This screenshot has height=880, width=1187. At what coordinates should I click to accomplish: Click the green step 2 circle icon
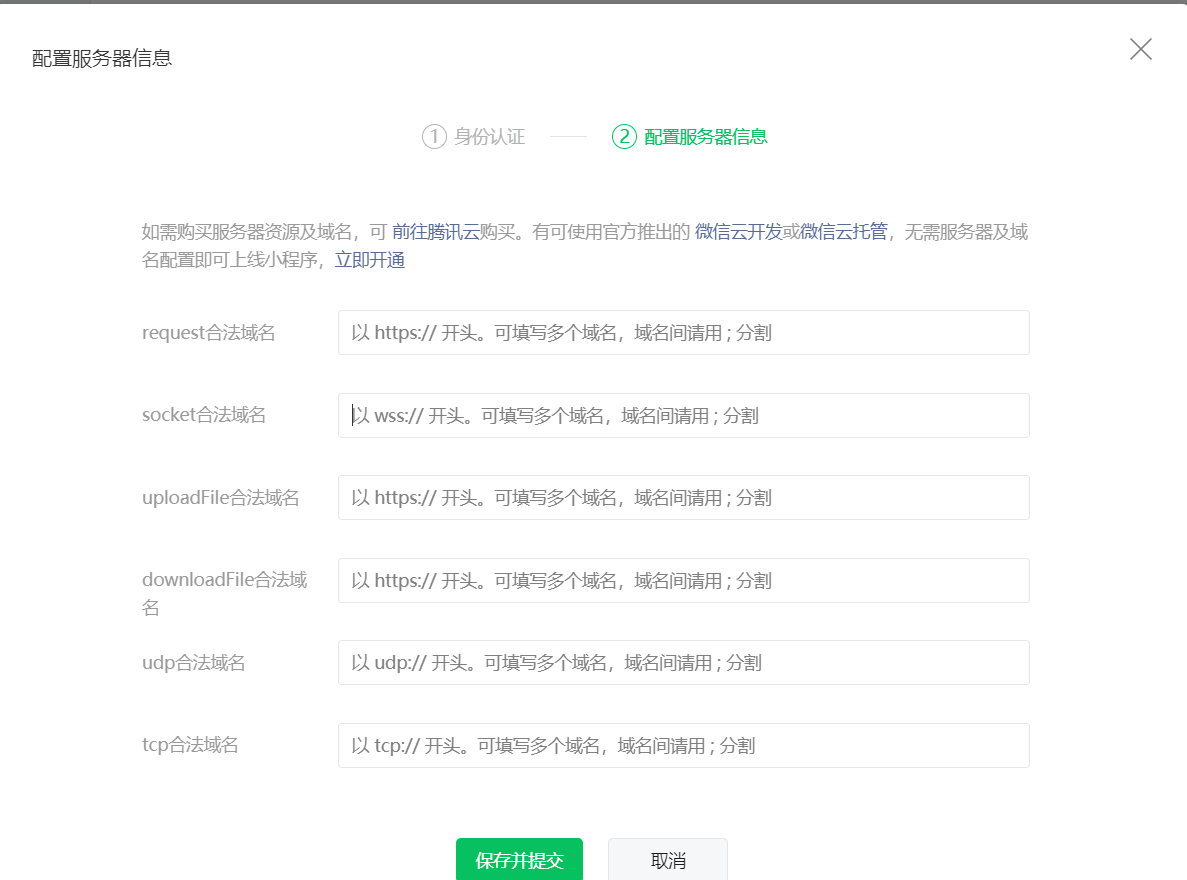point(622,137)
